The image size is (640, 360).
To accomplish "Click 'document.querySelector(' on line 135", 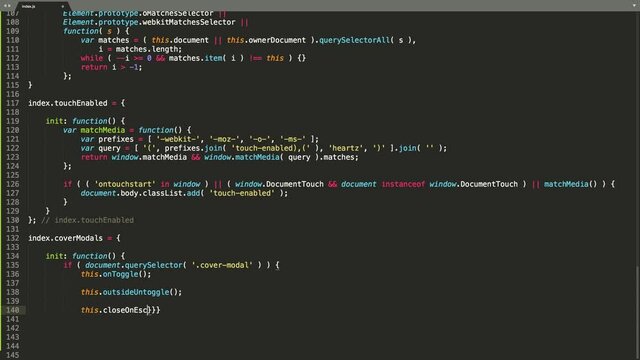I will coord(136,264).
